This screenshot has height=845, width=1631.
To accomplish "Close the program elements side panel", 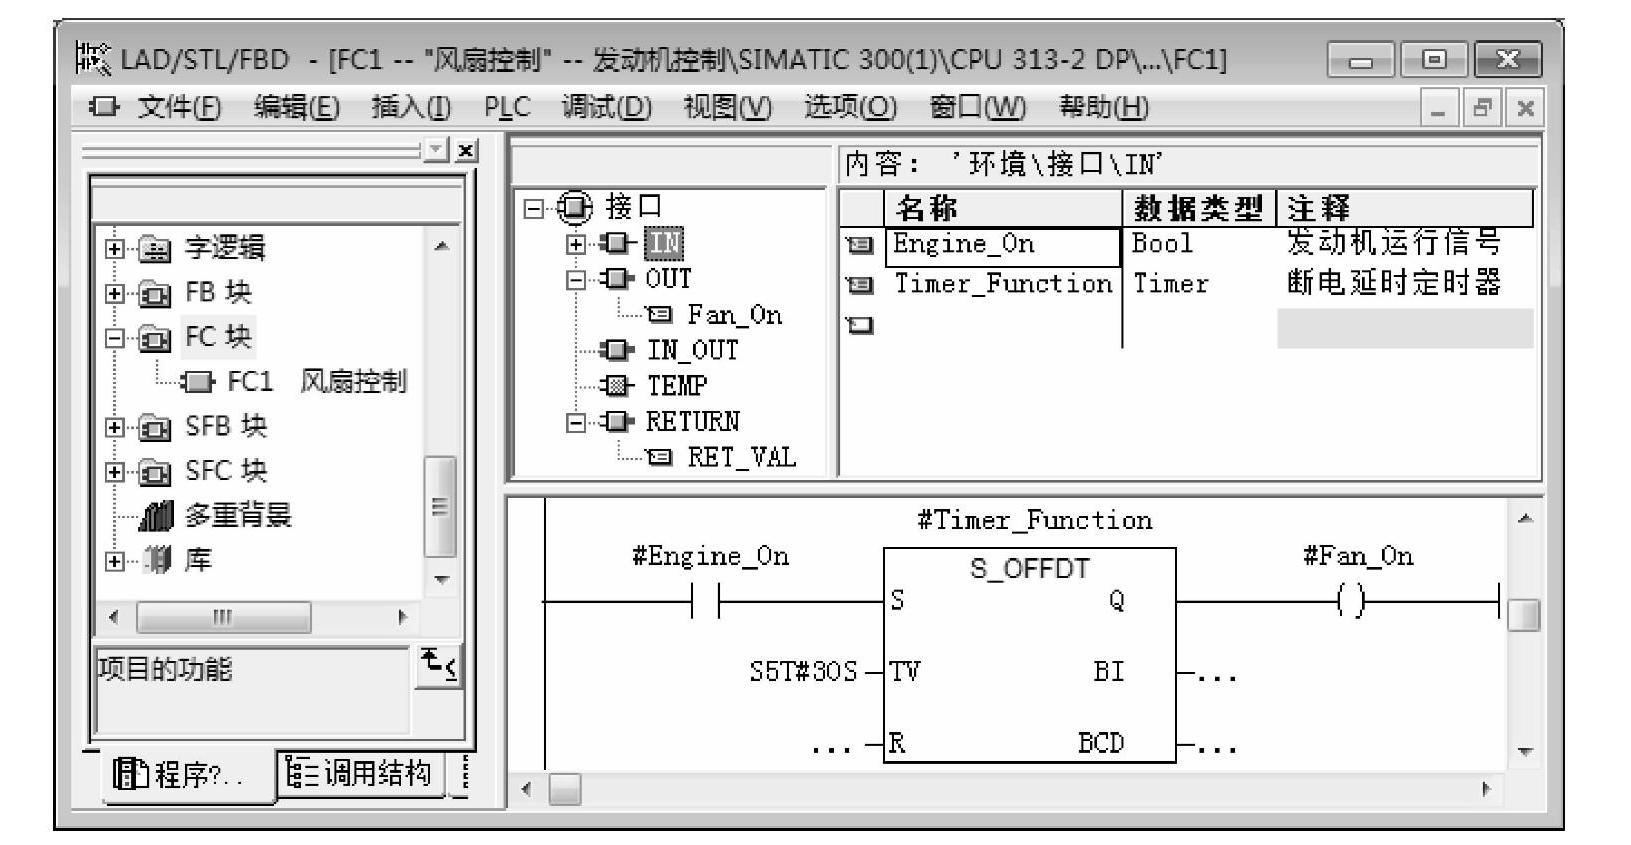I will 466,150.
